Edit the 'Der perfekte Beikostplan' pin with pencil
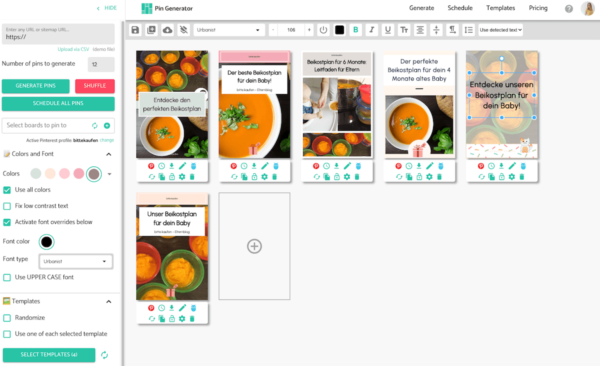This screenshot has width=600, height=366. tap(430, 166)
